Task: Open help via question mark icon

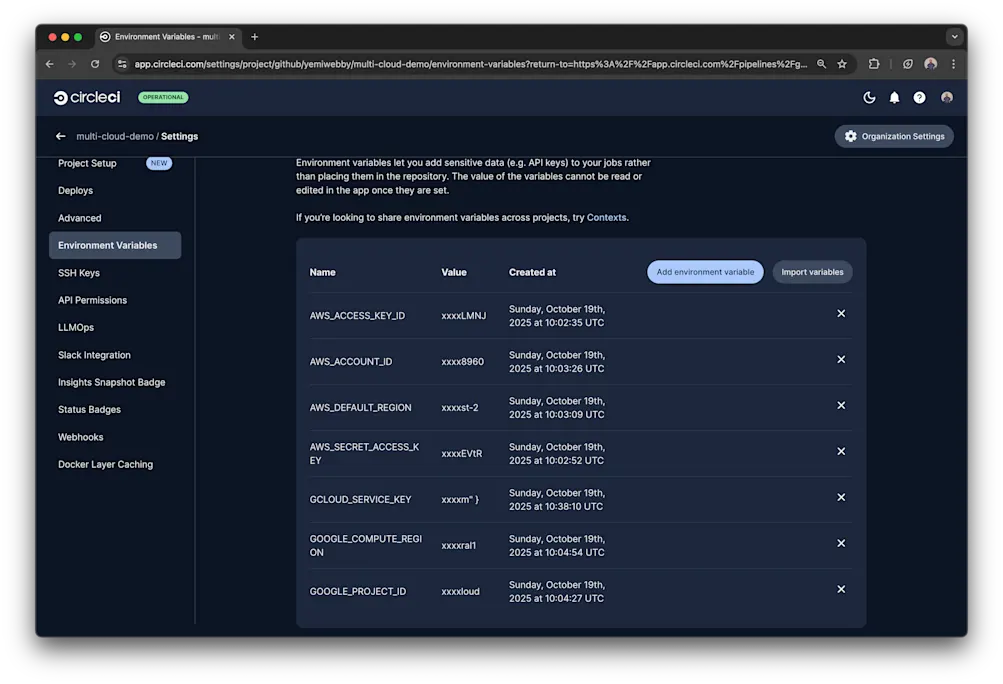Action: (919, 97)
